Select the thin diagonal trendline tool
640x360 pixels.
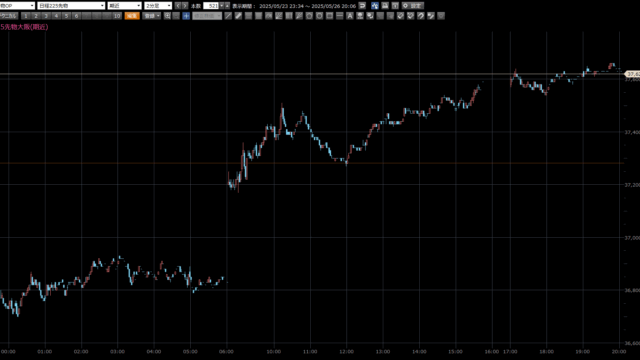229,16
